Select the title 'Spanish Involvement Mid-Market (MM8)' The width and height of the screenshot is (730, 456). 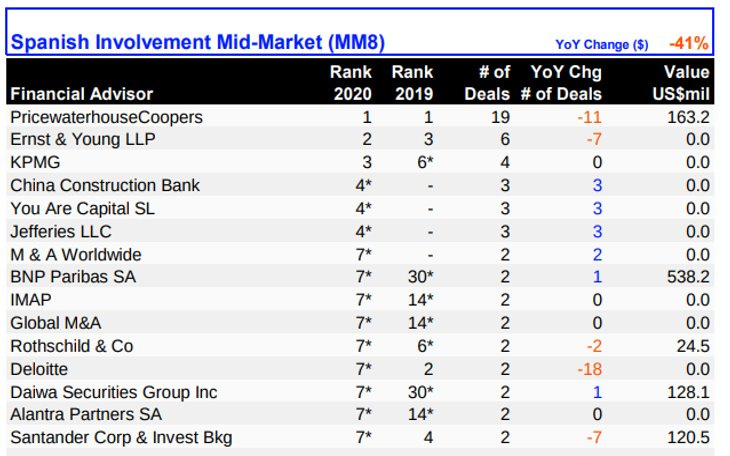click(x=198, y=42)
